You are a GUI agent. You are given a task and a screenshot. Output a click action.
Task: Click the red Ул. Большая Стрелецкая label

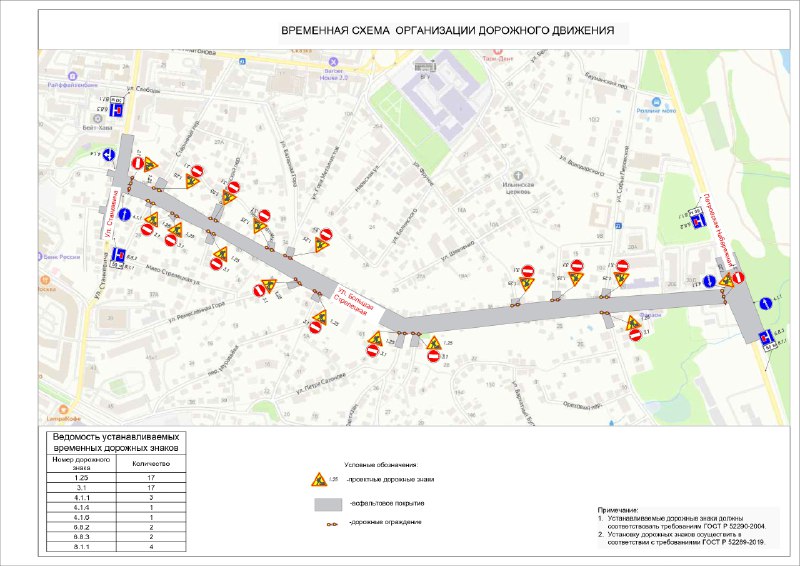click(x=355, y=301)
